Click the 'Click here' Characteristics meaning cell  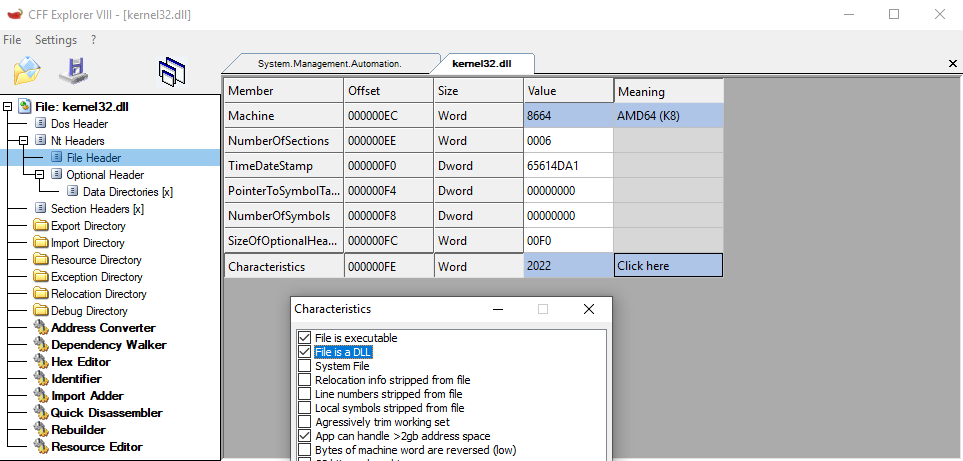point(668,266)
